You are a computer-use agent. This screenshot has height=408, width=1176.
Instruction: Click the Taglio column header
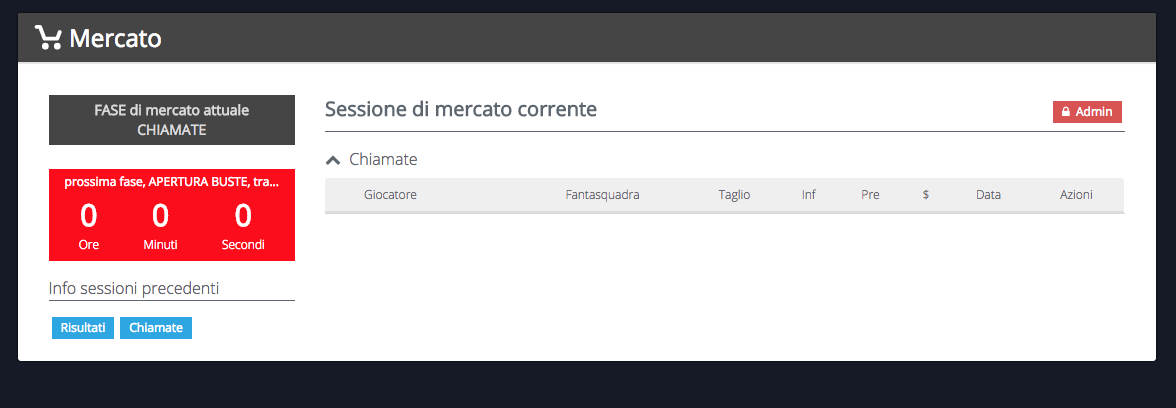(x=734, y=195)
